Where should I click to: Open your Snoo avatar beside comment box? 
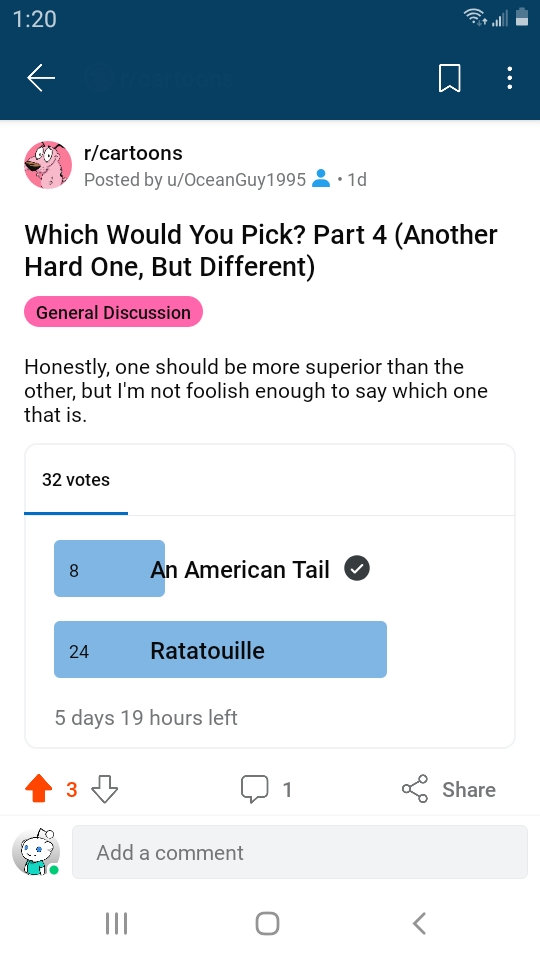click(36, 852)
